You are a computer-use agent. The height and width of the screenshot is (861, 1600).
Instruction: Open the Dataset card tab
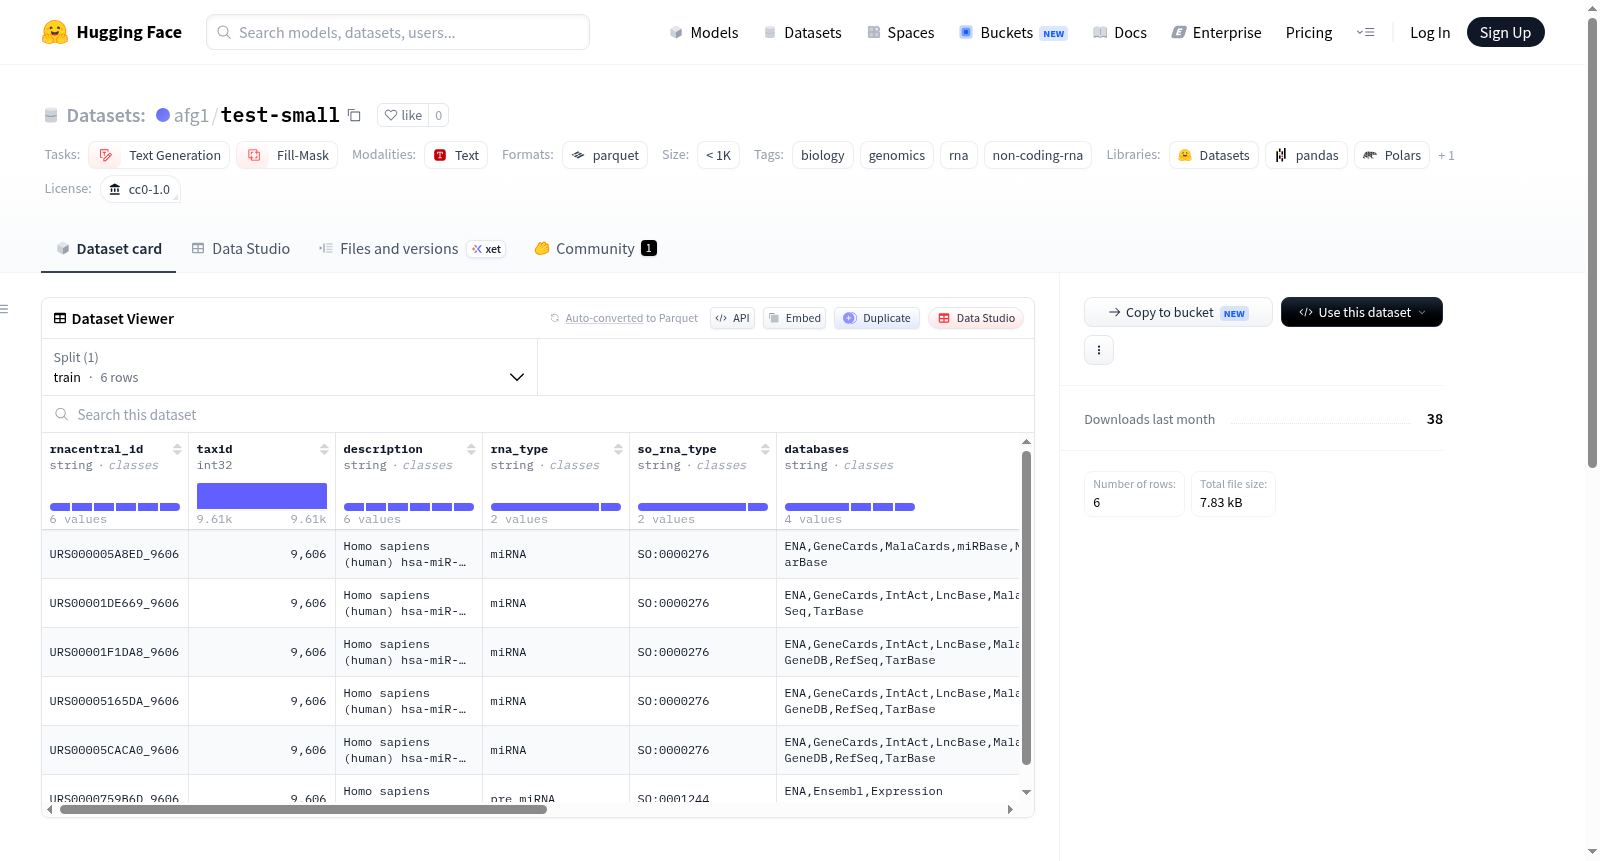pos(108,249)
